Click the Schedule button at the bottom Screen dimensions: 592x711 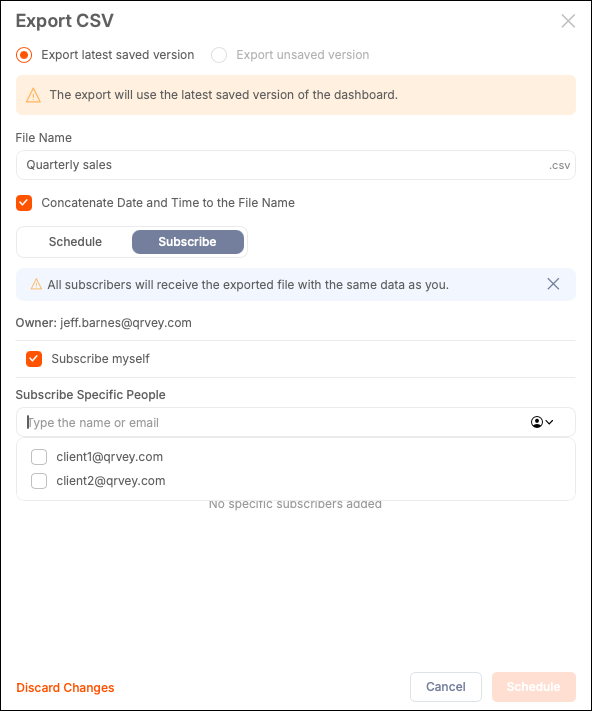pyautogui.click(x=534, y=687)
